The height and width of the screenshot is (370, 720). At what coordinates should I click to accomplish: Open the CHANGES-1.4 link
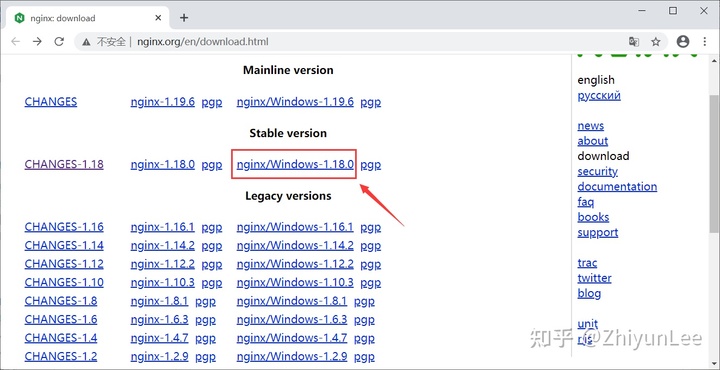coord(61,338)
